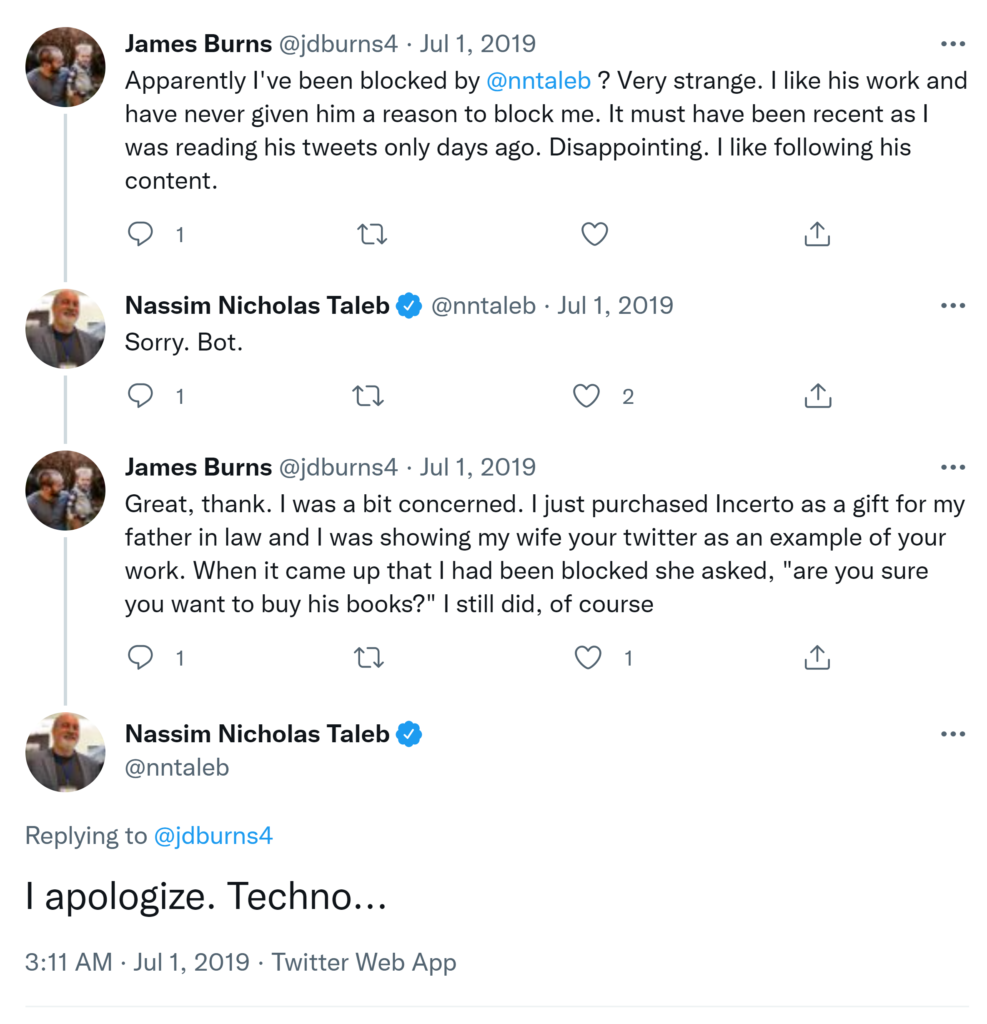Open James Burns' profile picture on the top tweet
Image resolution: width=987 pixels, height=1024 pixels.
(65, 67)
